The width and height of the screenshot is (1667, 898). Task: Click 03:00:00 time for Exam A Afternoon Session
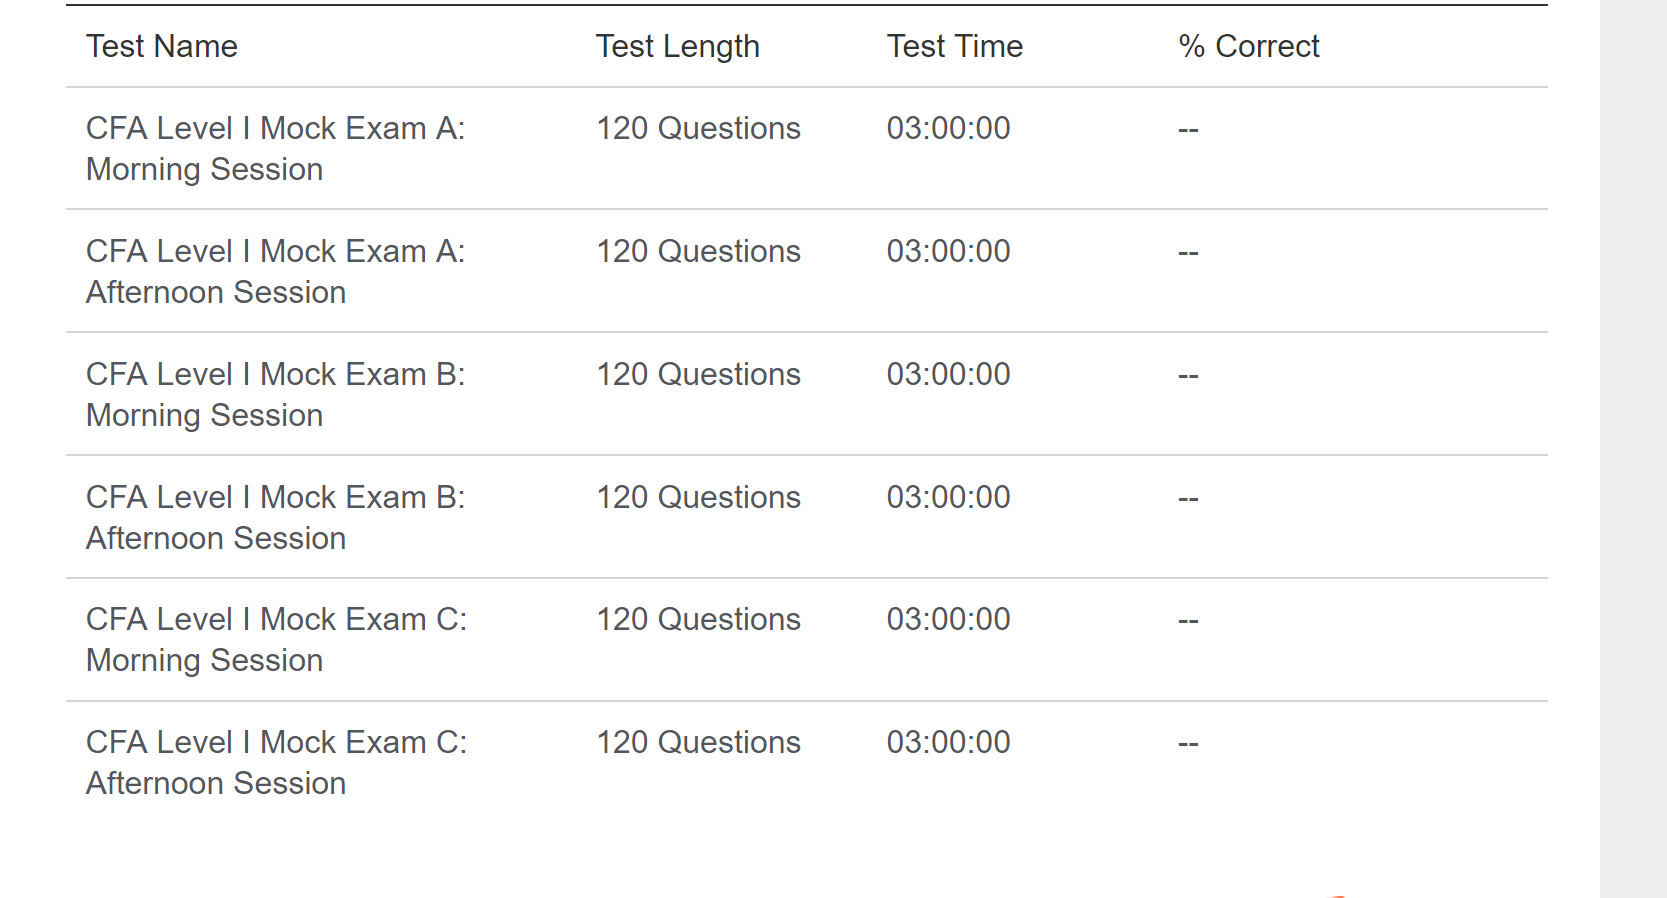click(x=948, y=251)
